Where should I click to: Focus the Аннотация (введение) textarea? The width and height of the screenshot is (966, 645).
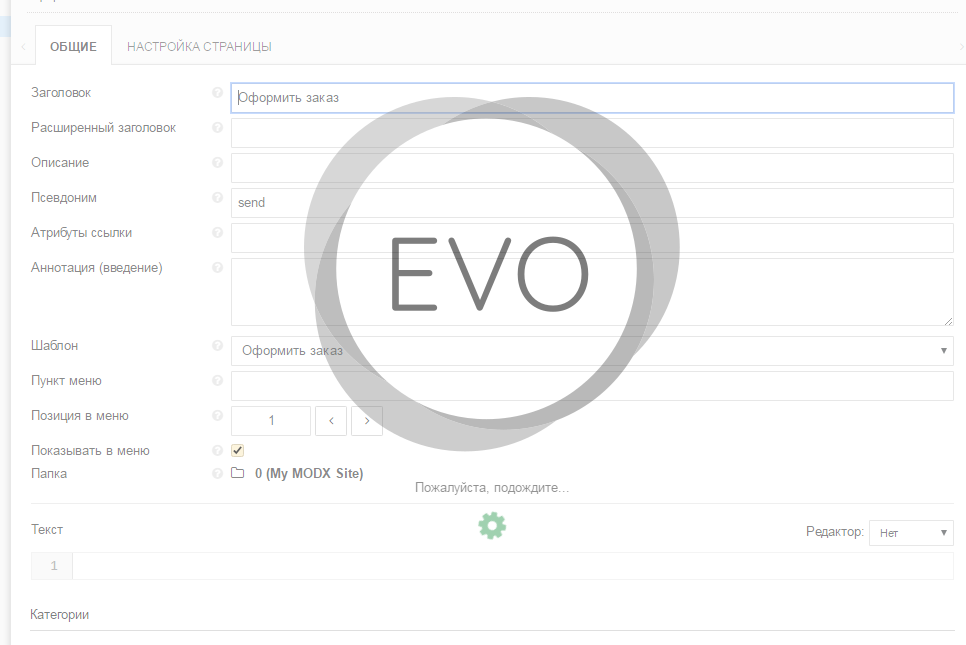tap(592, 292)
